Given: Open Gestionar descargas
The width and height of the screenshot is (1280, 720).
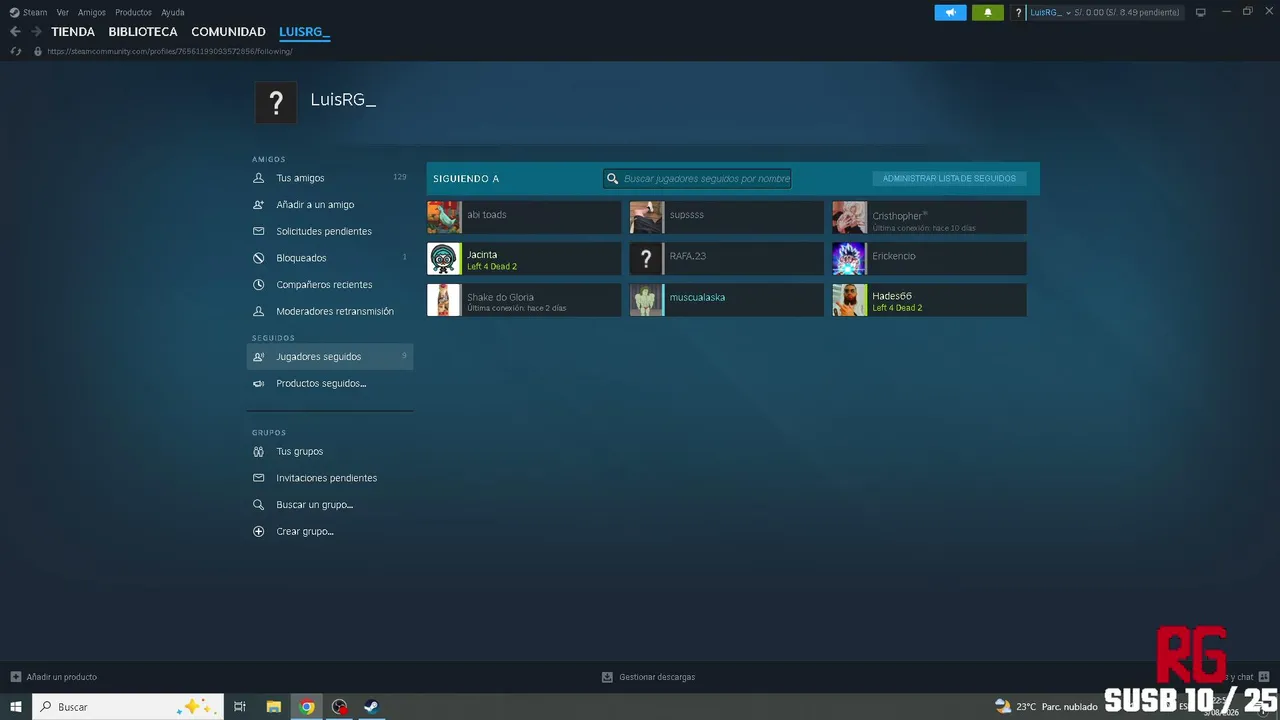Looking at the screenshot, I should (x=657, y=677).
